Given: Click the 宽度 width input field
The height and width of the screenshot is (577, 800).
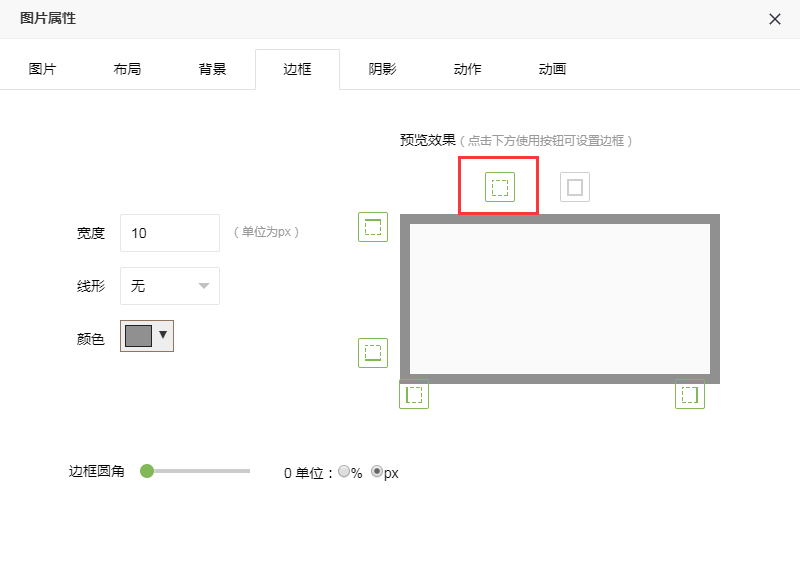Looking at the screenshot, I should click(170, 233).
